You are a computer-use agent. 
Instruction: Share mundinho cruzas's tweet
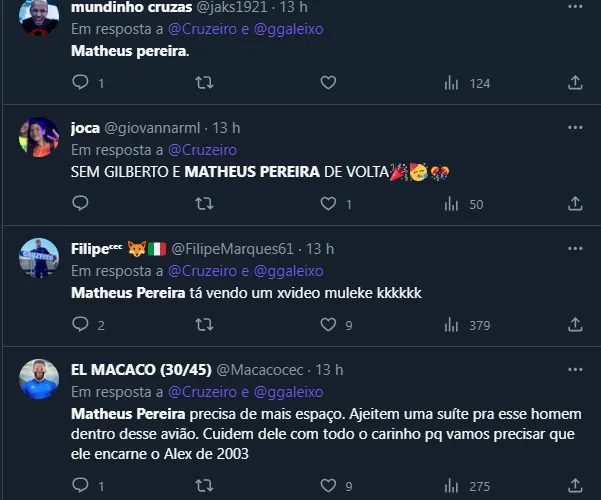point(575,83)
